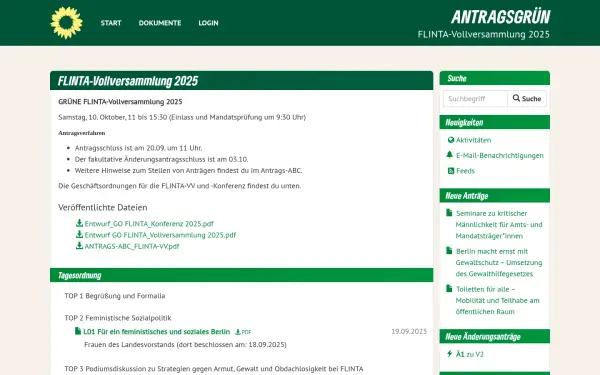Click the Veröffentlichte Dateien heading
The image size is (600, 375).
click(103, 207)
